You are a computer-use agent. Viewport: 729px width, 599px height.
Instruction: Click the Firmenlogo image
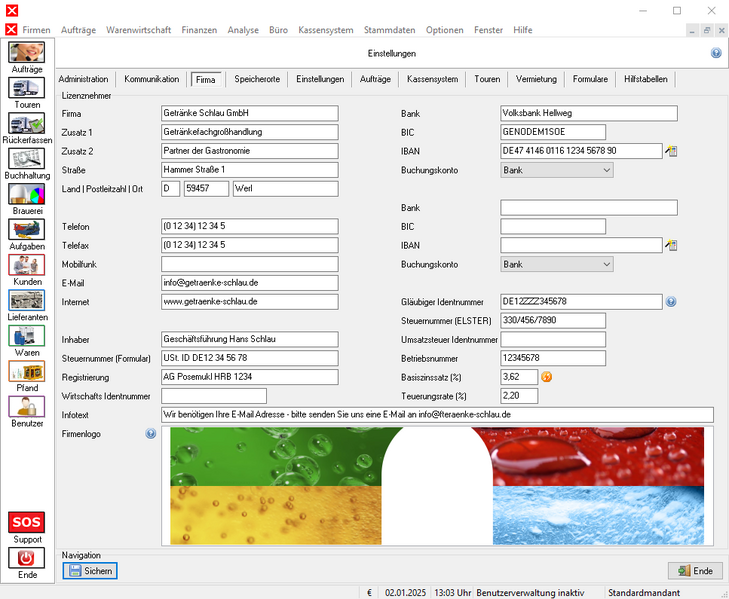pos(437,486)
